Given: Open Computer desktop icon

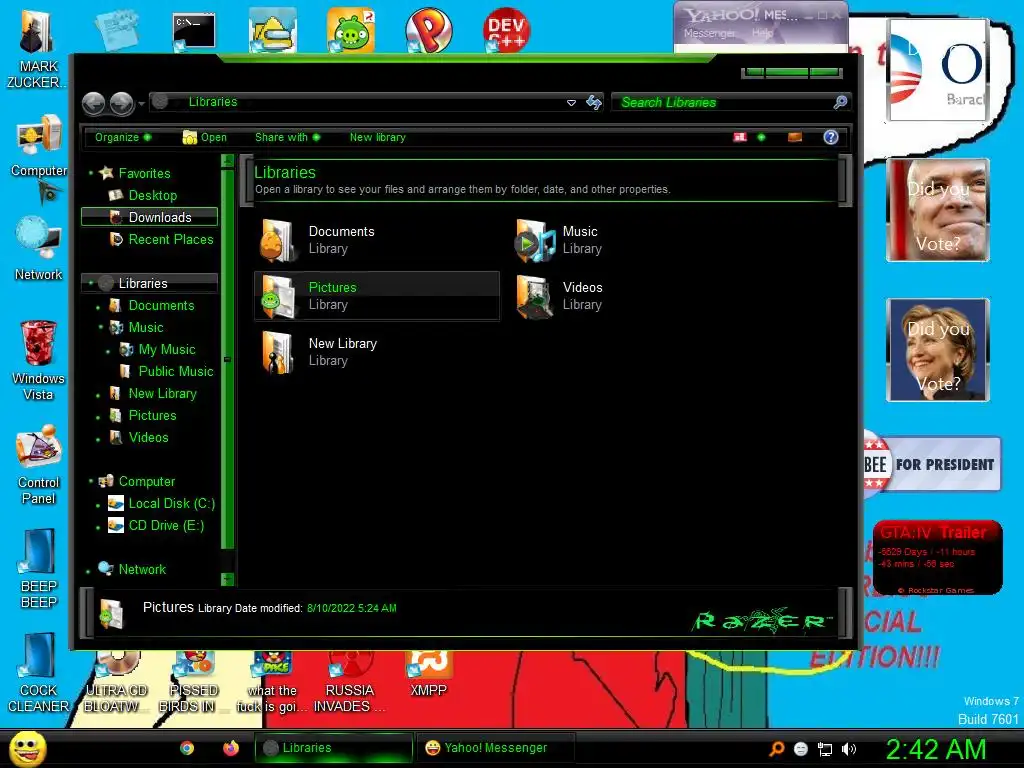Looking at the screenshot, I should (x=39, y=147).
